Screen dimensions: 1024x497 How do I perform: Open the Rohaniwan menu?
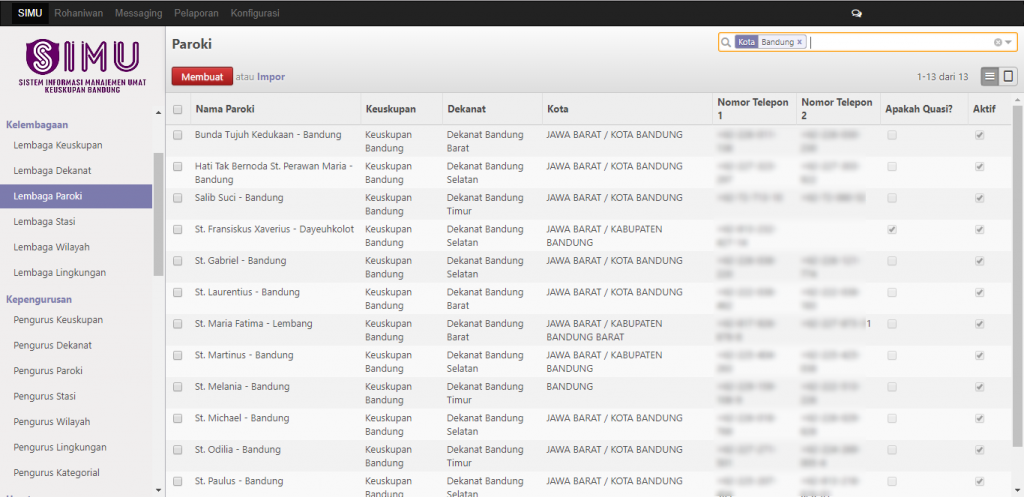(x=79, y=14)
